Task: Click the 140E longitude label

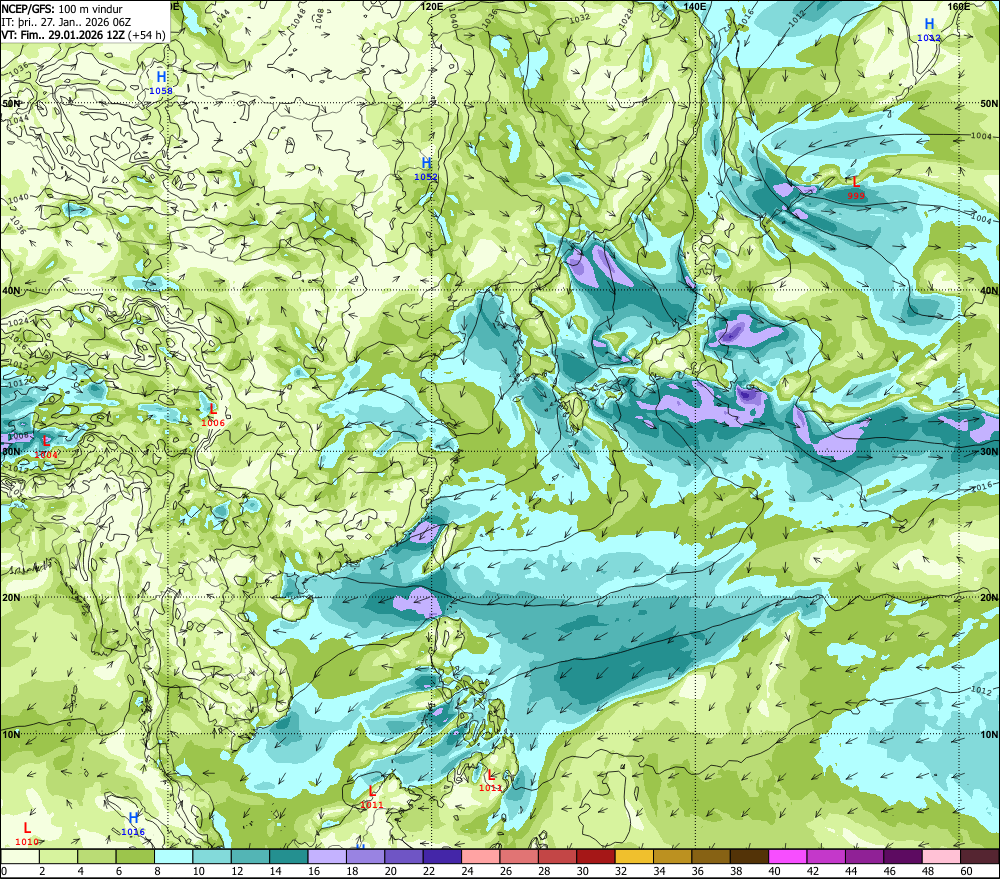Action: pyautogui.click(x=695, y=6)
